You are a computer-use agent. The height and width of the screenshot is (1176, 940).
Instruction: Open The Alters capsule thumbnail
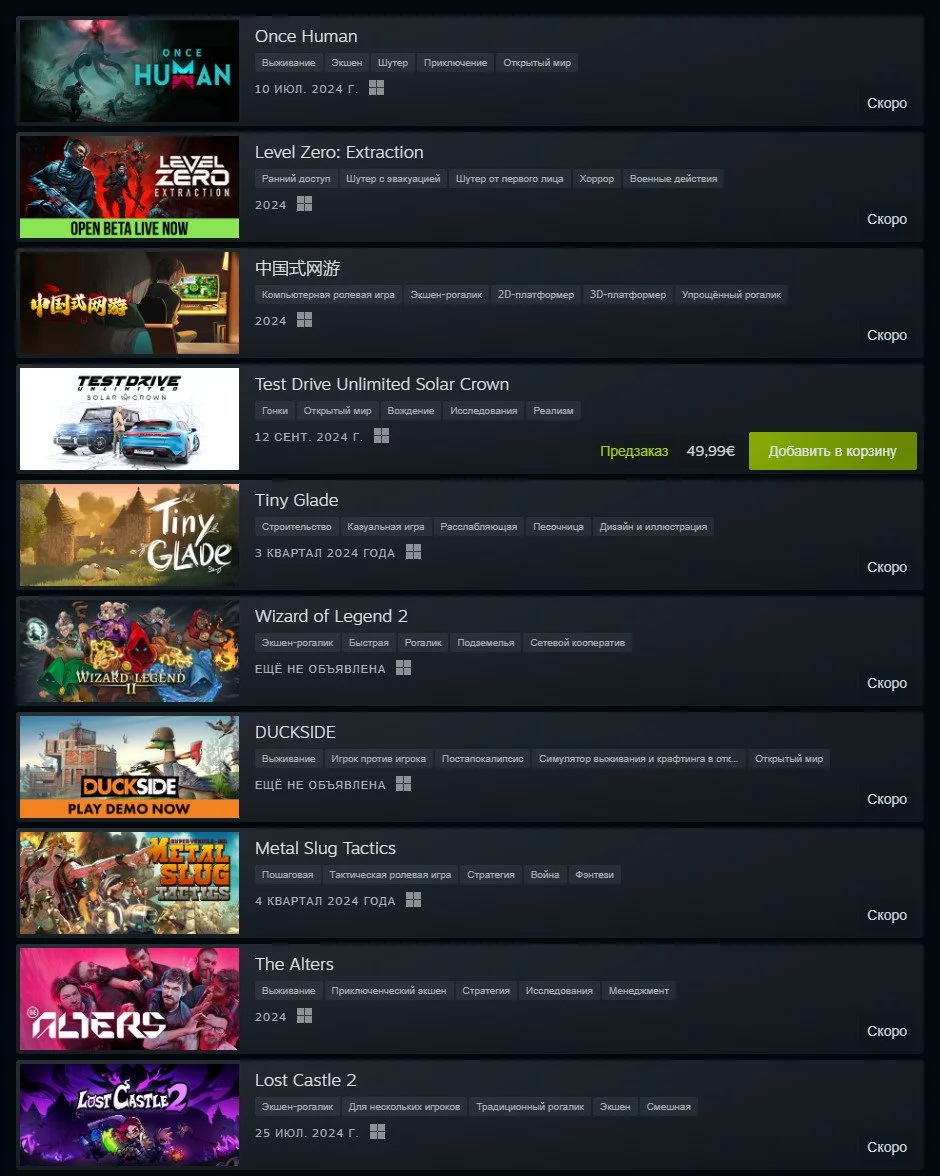pyautogui.click(x=129, y=999)
